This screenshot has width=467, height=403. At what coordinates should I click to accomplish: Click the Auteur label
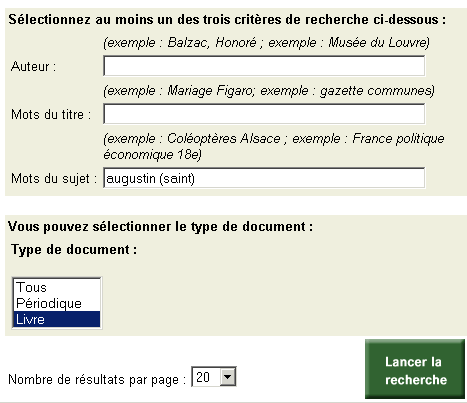(33, 66)
